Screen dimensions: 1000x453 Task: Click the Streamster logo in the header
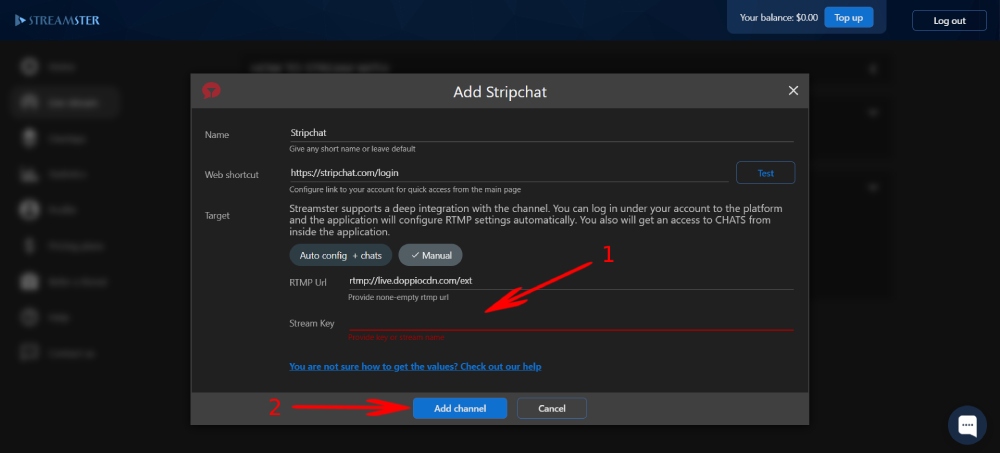tap(57, 20)
